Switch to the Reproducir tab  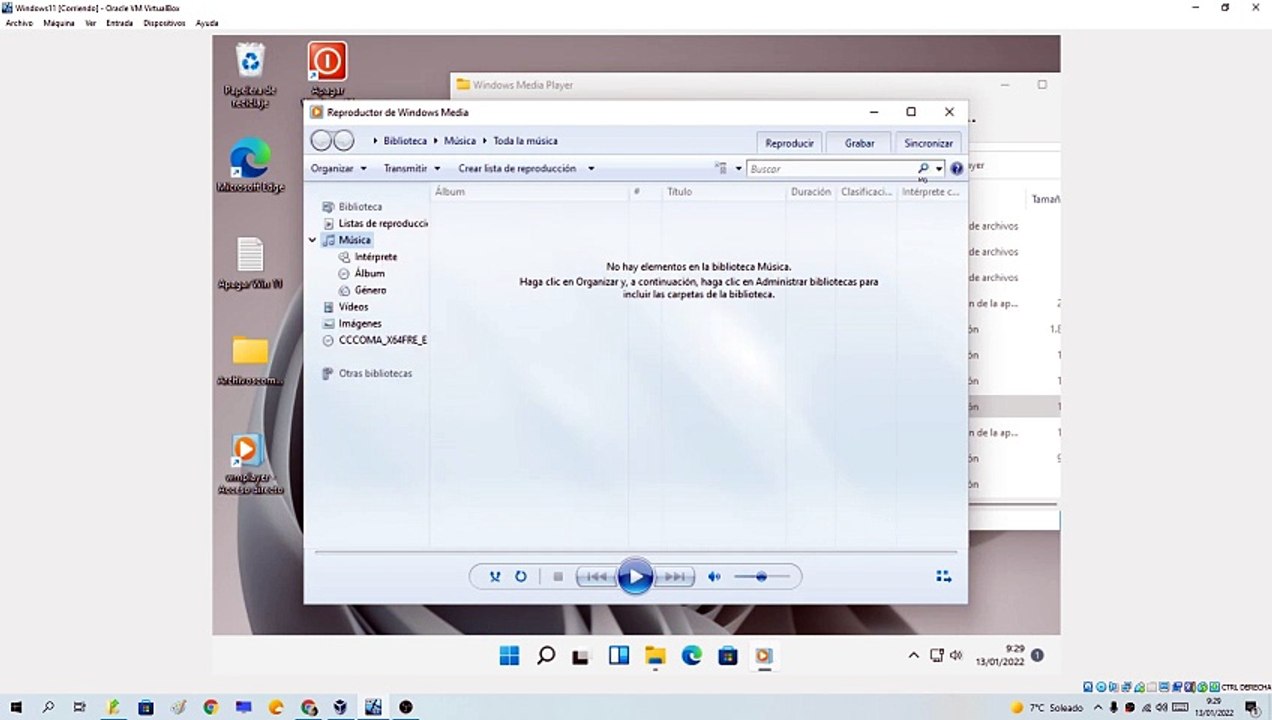pos(790,143)
